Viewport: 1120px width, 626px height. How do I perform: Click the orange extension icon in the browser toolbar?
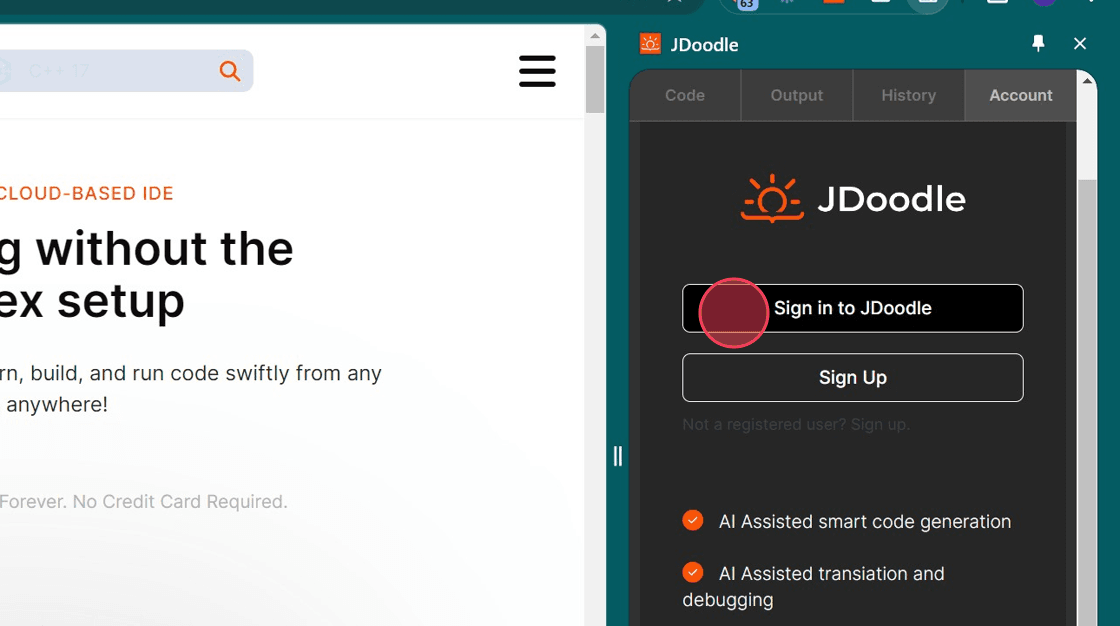[x=834, y=4]
